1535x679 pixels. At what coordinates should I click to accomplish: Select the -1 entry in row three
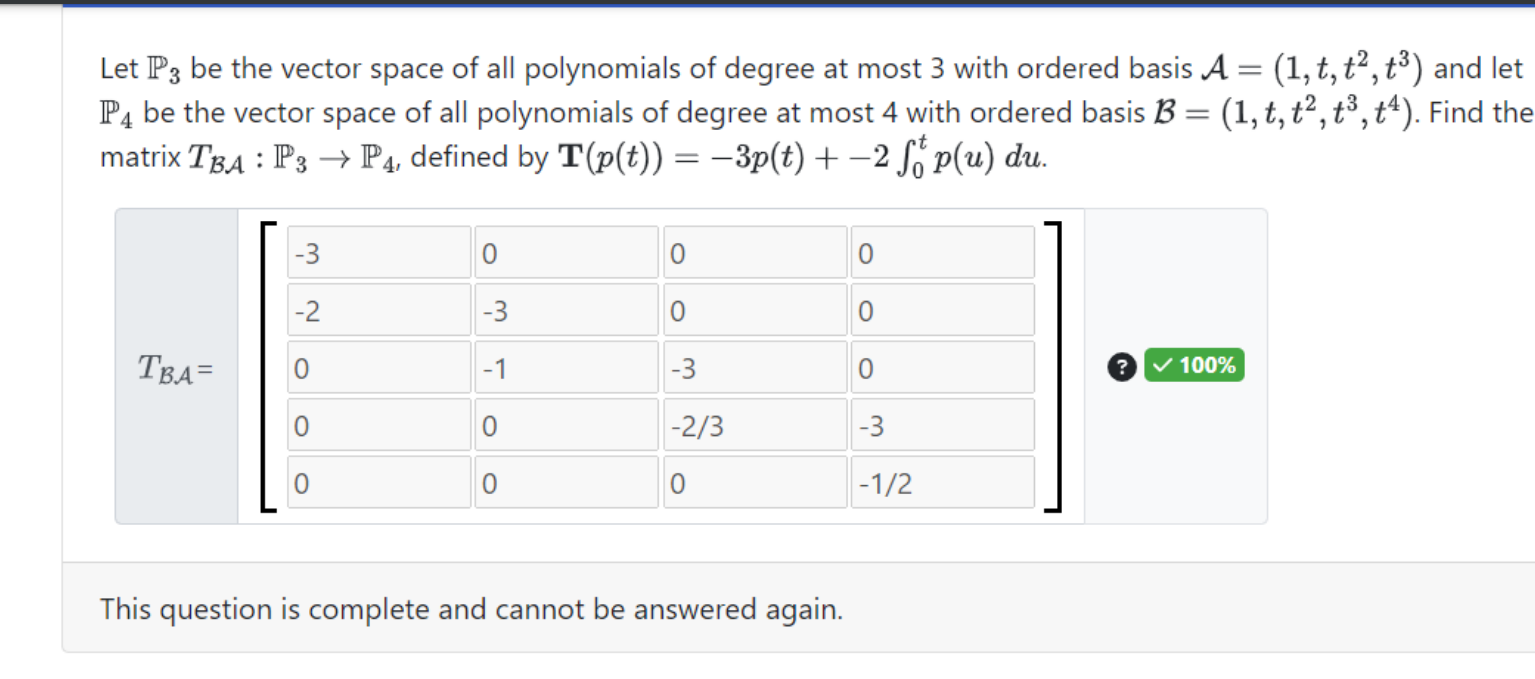pyautogui.click(x=566, y=368)
